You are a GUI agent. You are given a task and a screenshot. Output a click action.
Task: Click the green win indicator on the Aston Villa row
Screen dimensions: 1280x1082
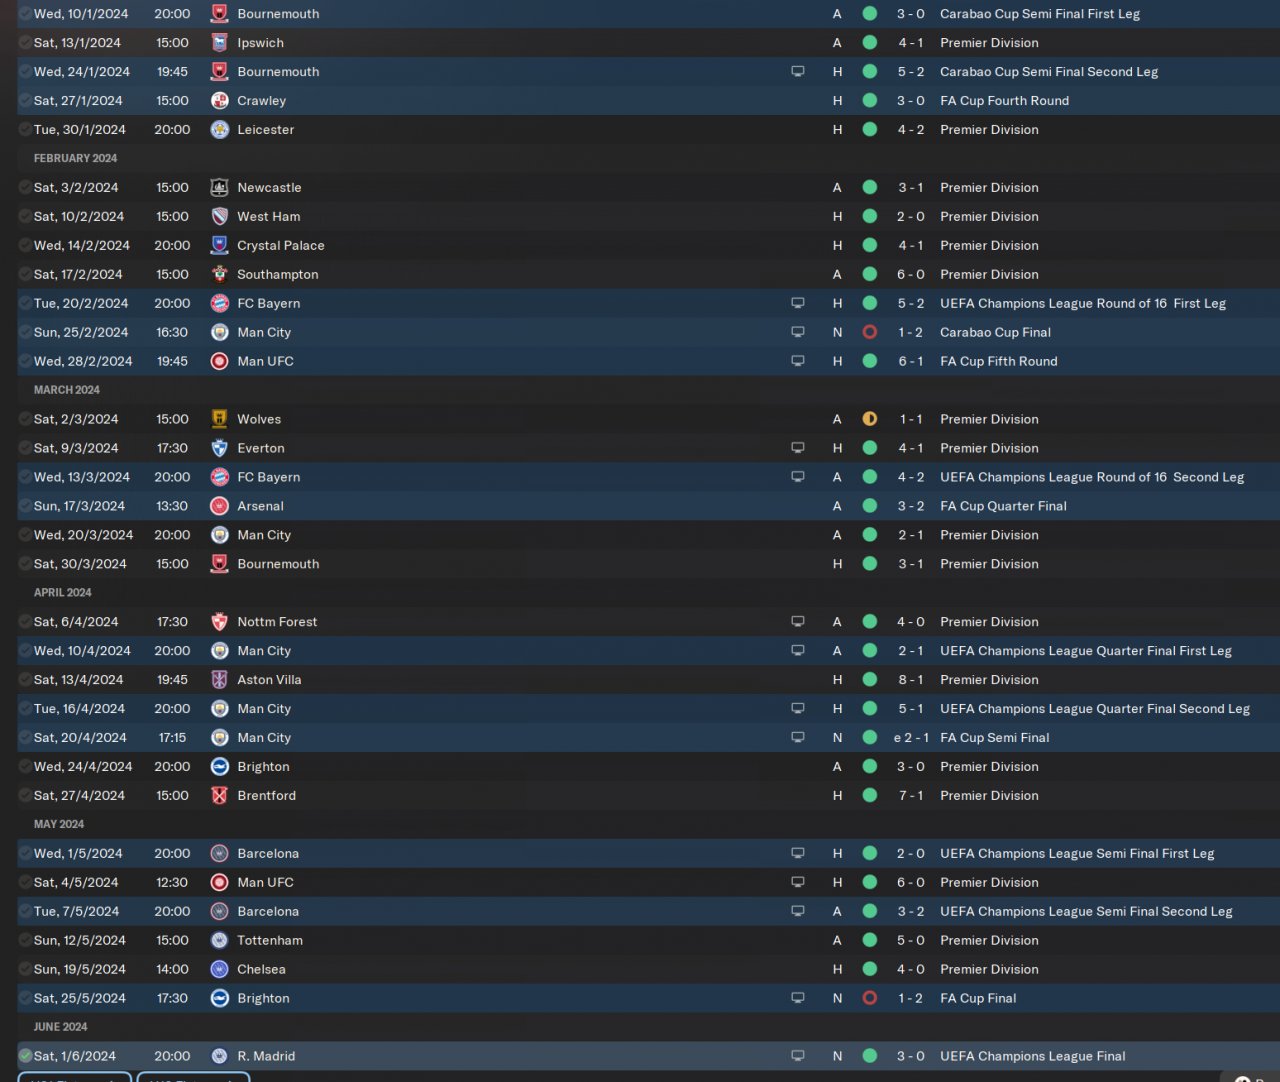click(x=869, y=680)
